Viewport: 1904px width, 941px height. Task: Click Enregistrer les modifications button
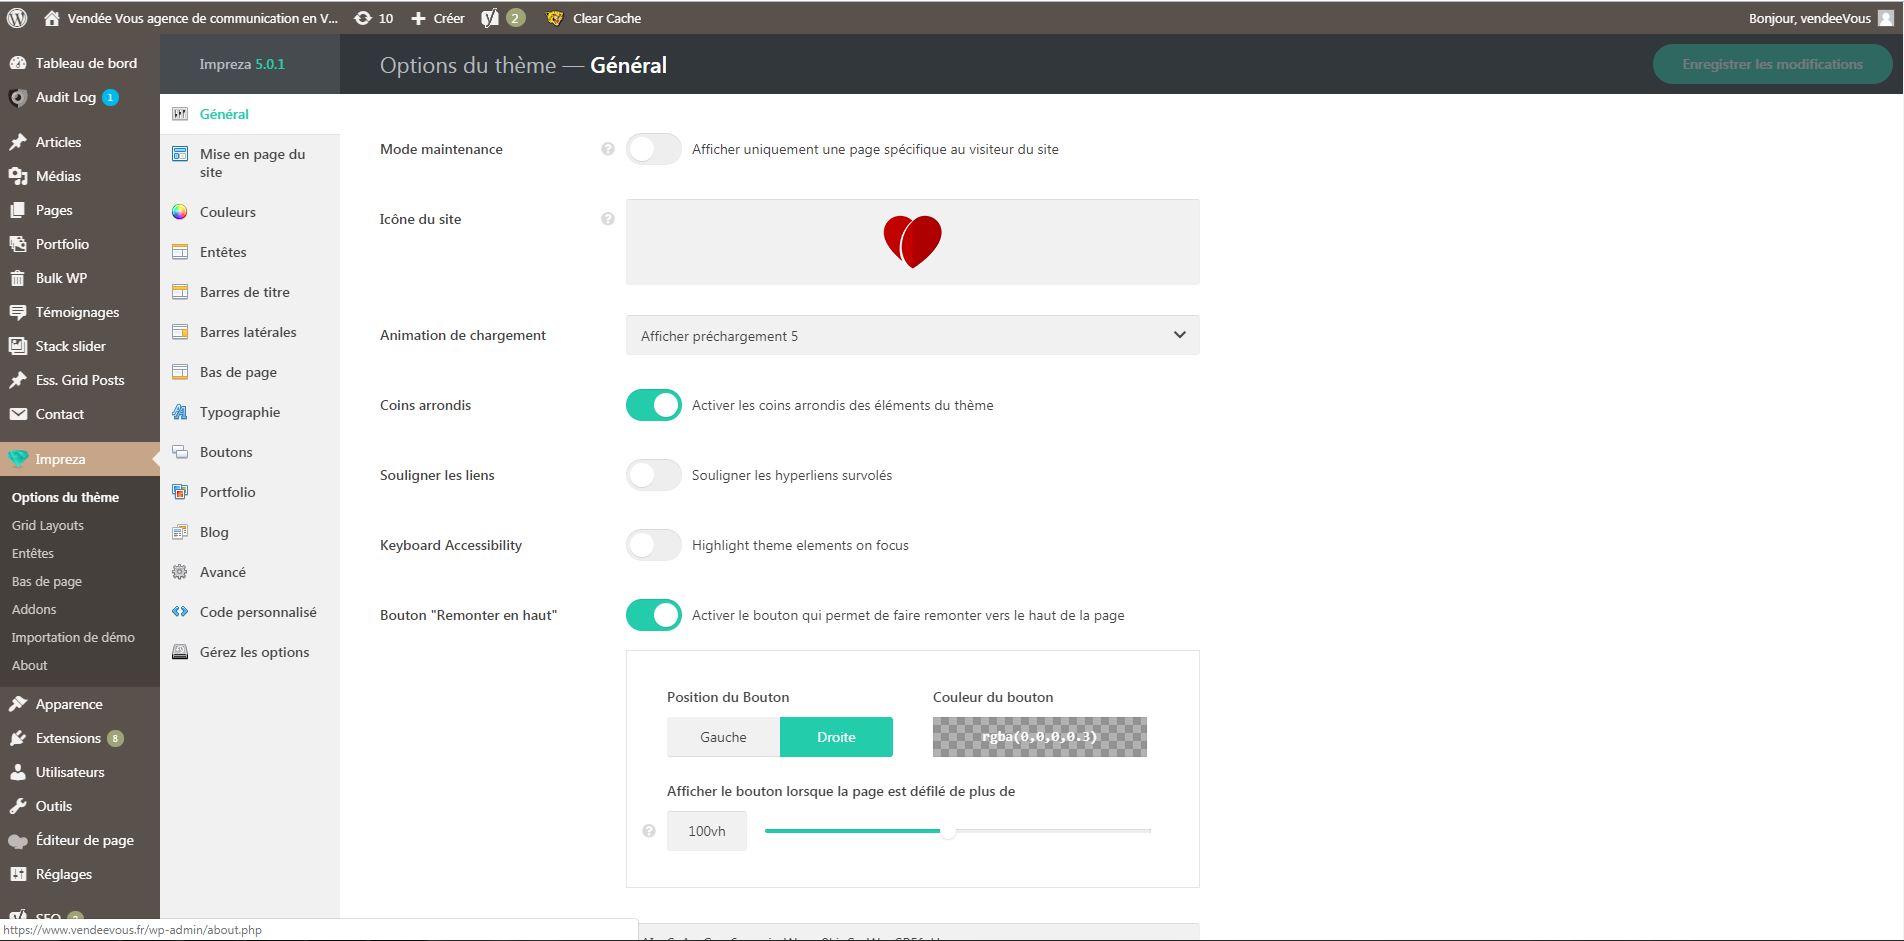tap(1772, 64)
